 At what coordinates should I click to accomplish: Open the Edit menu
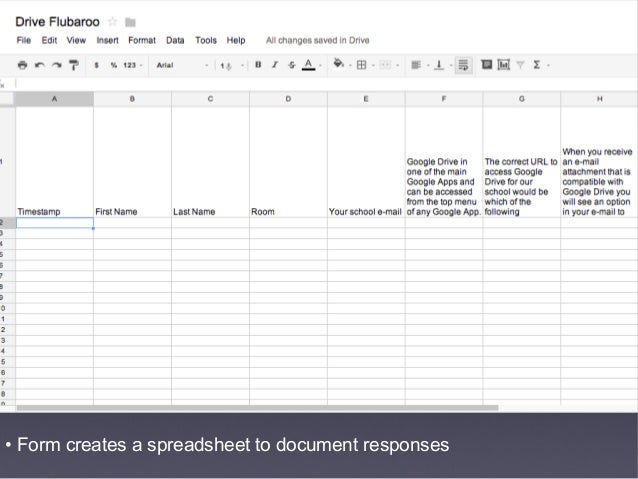click(x=49, y=40)
